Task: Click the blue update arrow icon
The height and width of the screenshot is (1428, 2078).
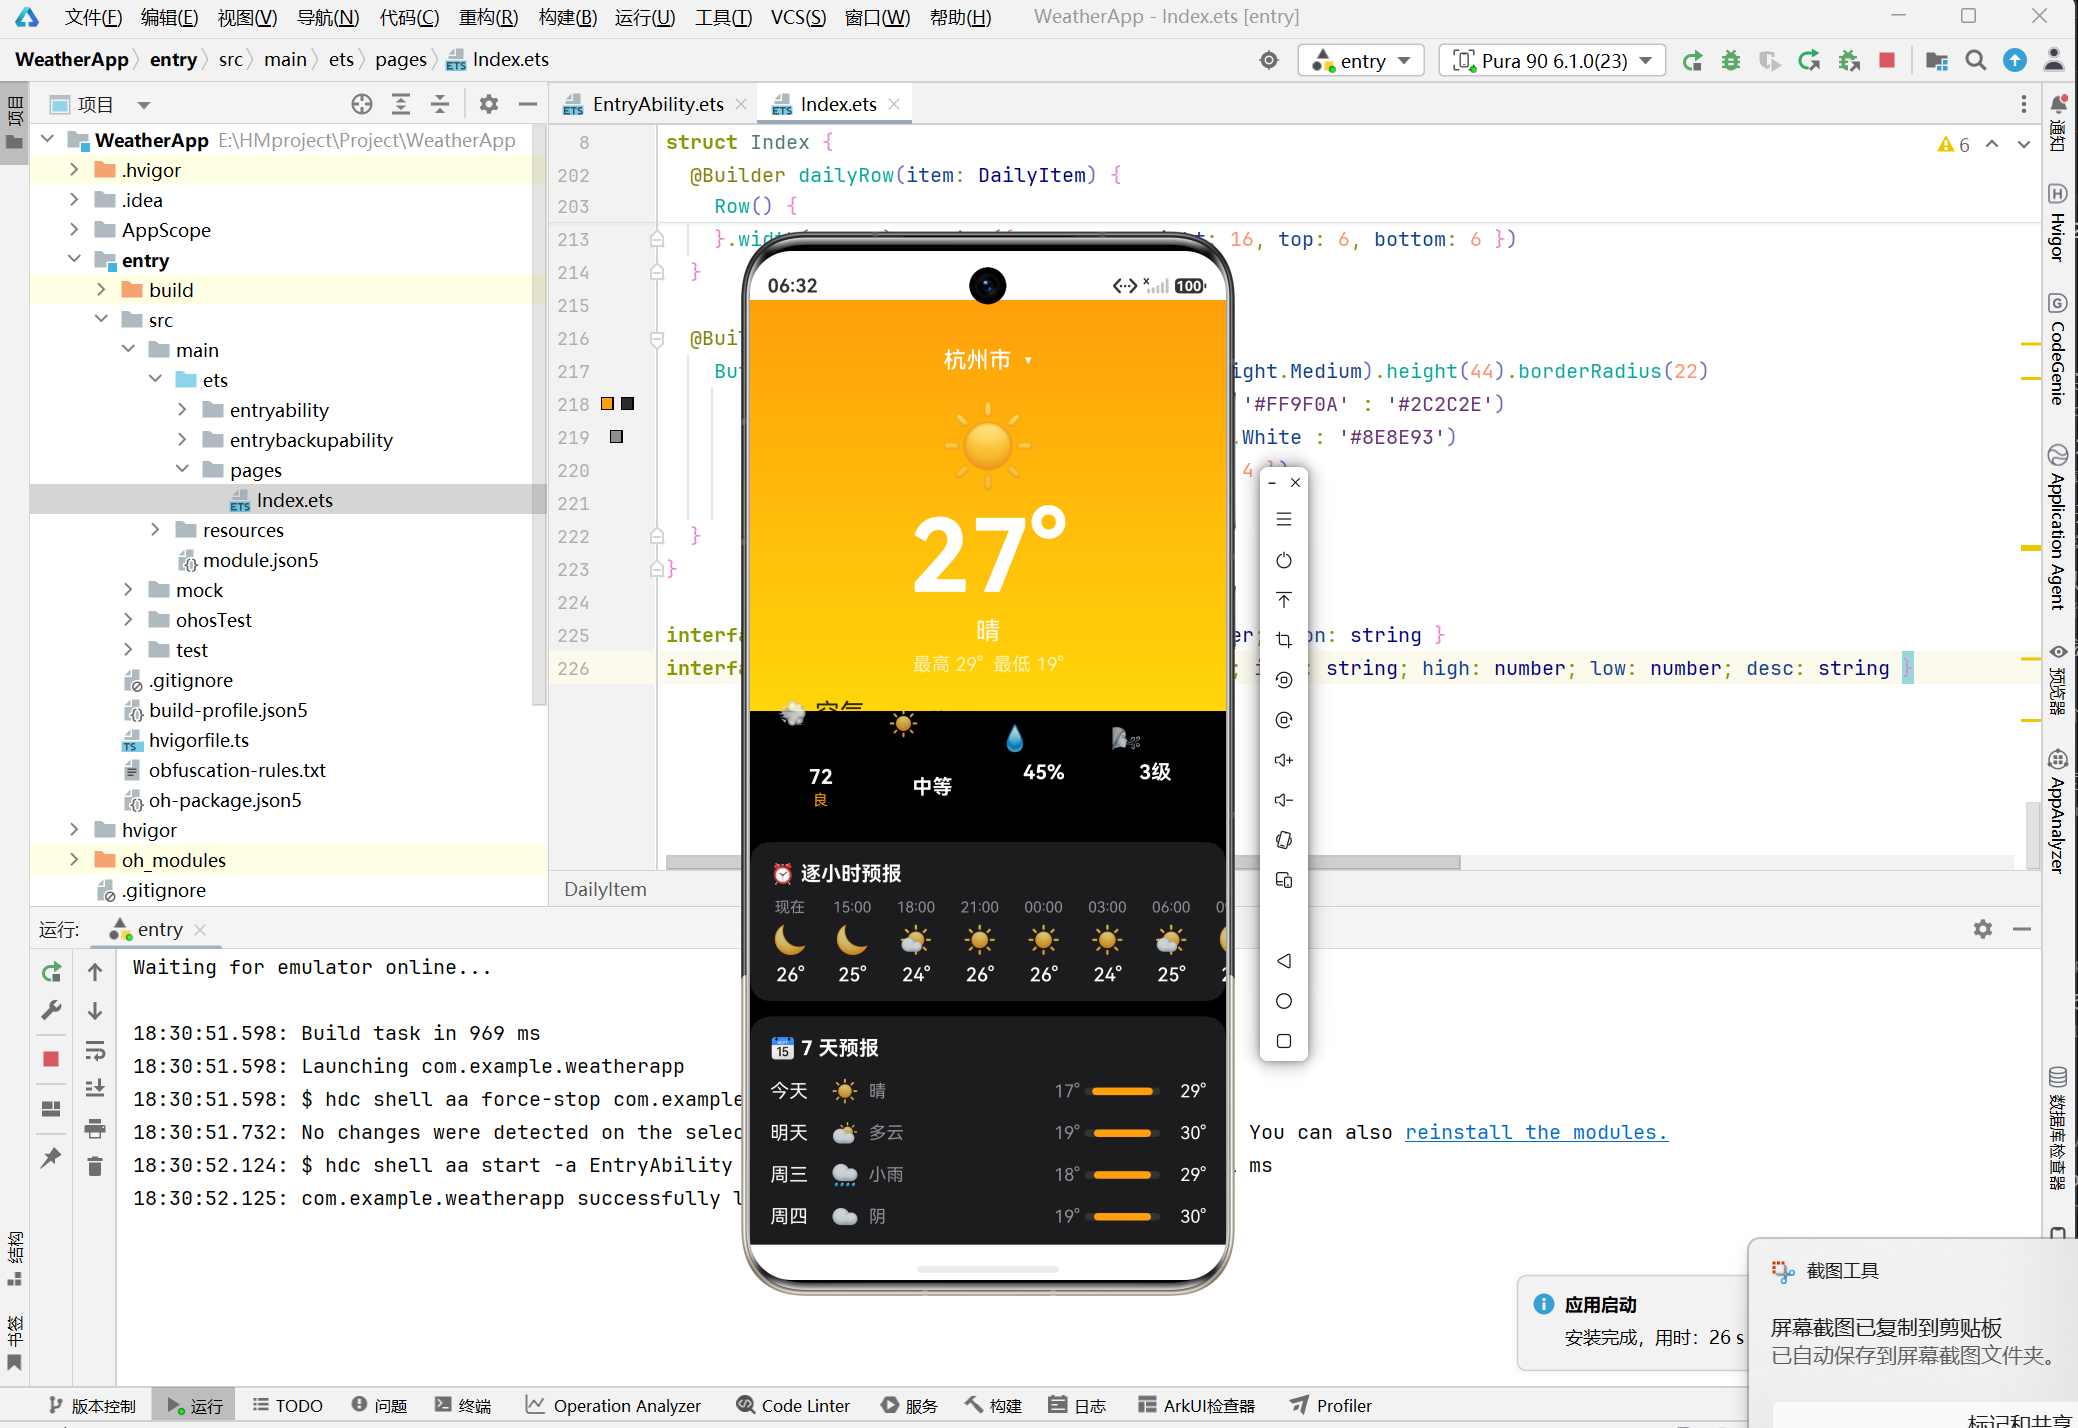Action: tap(2015, 61)
